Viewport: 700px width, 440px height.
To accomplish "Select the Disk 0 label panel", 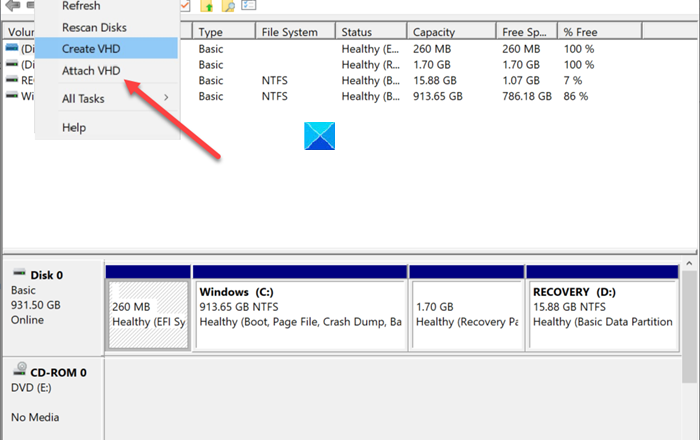I will [x=54, y=308].
